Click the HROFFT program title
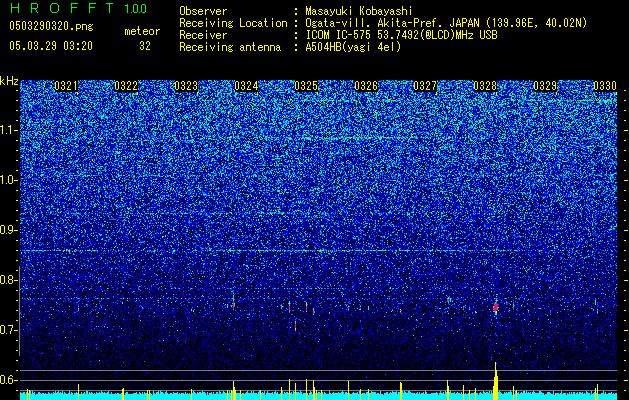This screenshot has height=400, width=629. [62, 8]
